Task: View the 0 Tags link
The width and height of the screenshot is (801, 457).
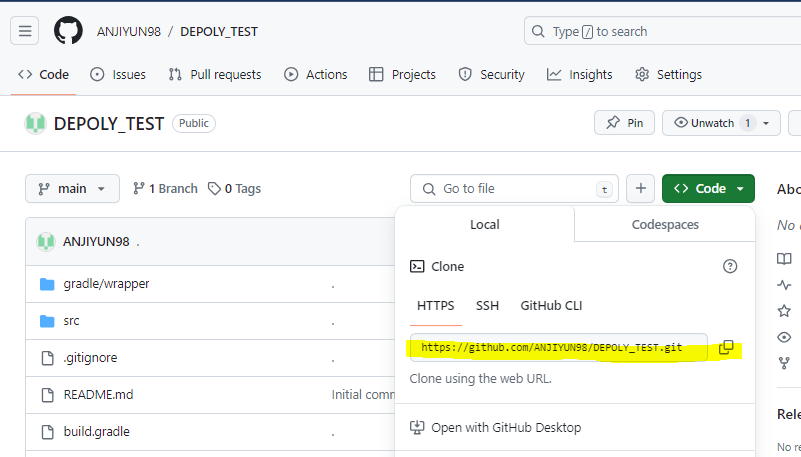Action: point(234,188)
